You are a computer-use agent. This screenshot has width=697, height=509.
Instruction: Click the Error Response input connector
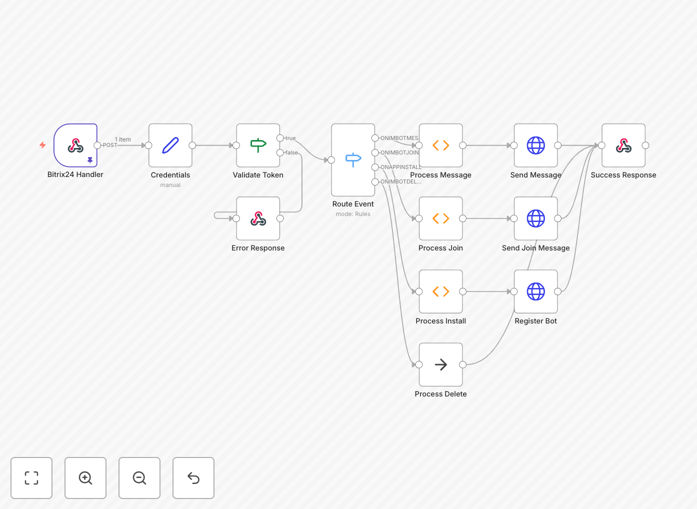pos(236,218)
